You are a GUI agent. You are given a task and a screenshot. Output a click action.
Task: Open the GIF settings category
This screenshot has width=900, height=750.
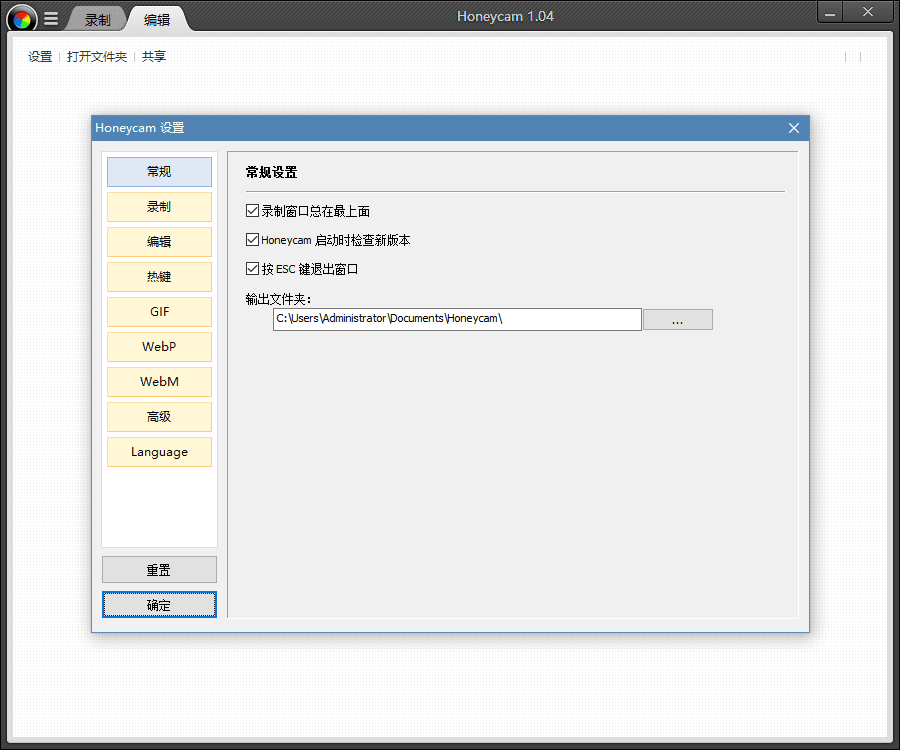(160, 312)
